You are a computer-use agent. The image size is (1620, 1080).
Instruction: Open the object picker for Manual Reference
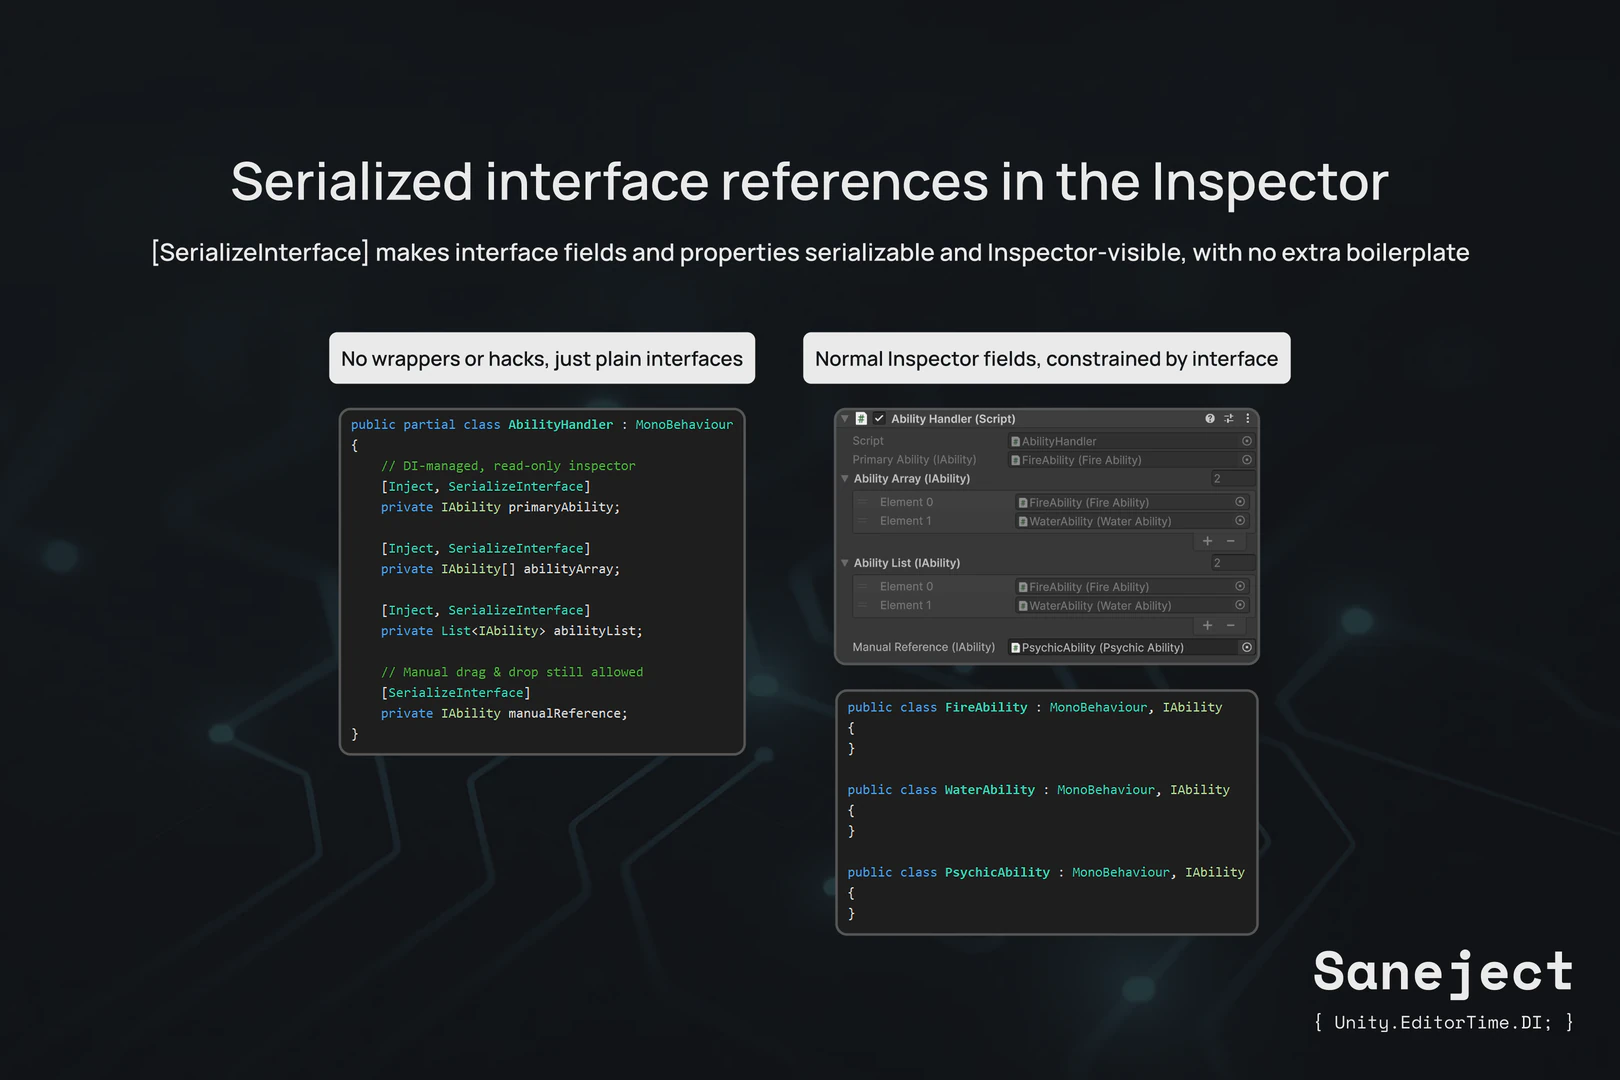tap(1246, 647)
